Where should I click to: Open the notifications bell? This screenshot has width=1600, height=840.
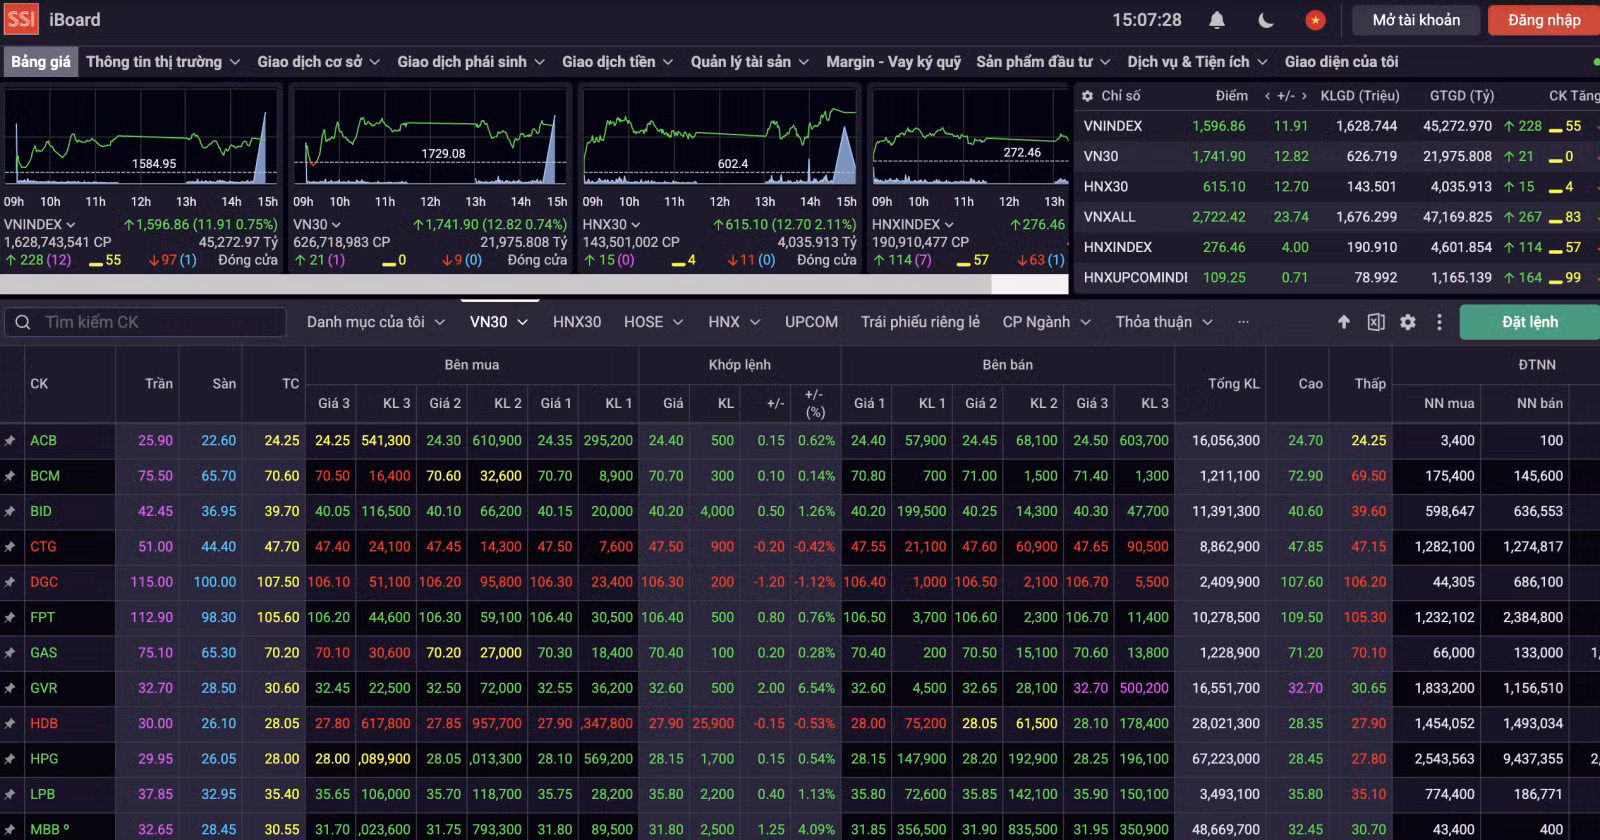pyautogui.click(x=1217, y=20)
